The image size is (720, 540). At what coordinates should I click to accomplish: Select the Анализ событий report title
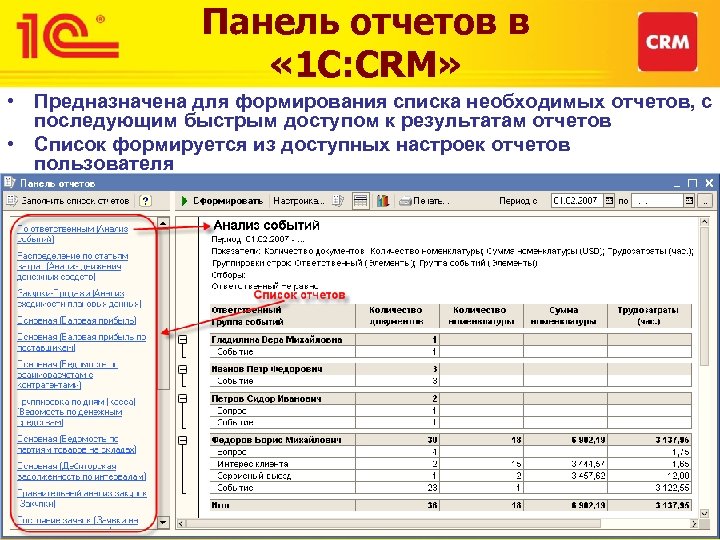tap(266, 225)
